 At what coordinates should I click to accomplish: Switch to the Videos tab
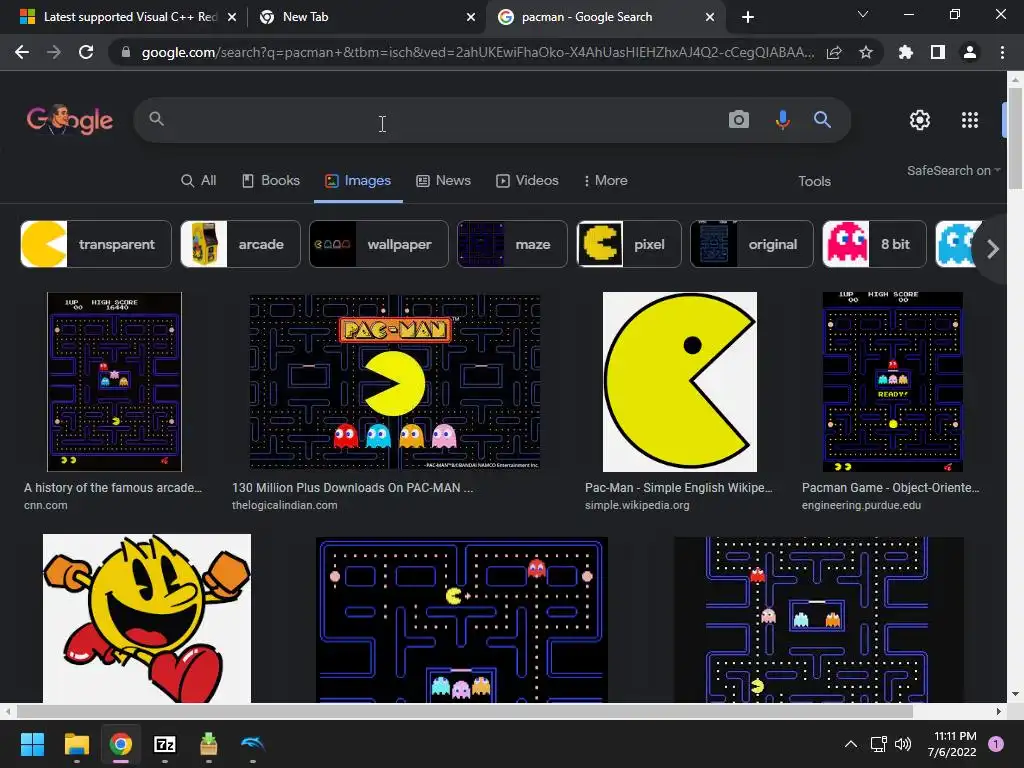(x=527, y=181)
